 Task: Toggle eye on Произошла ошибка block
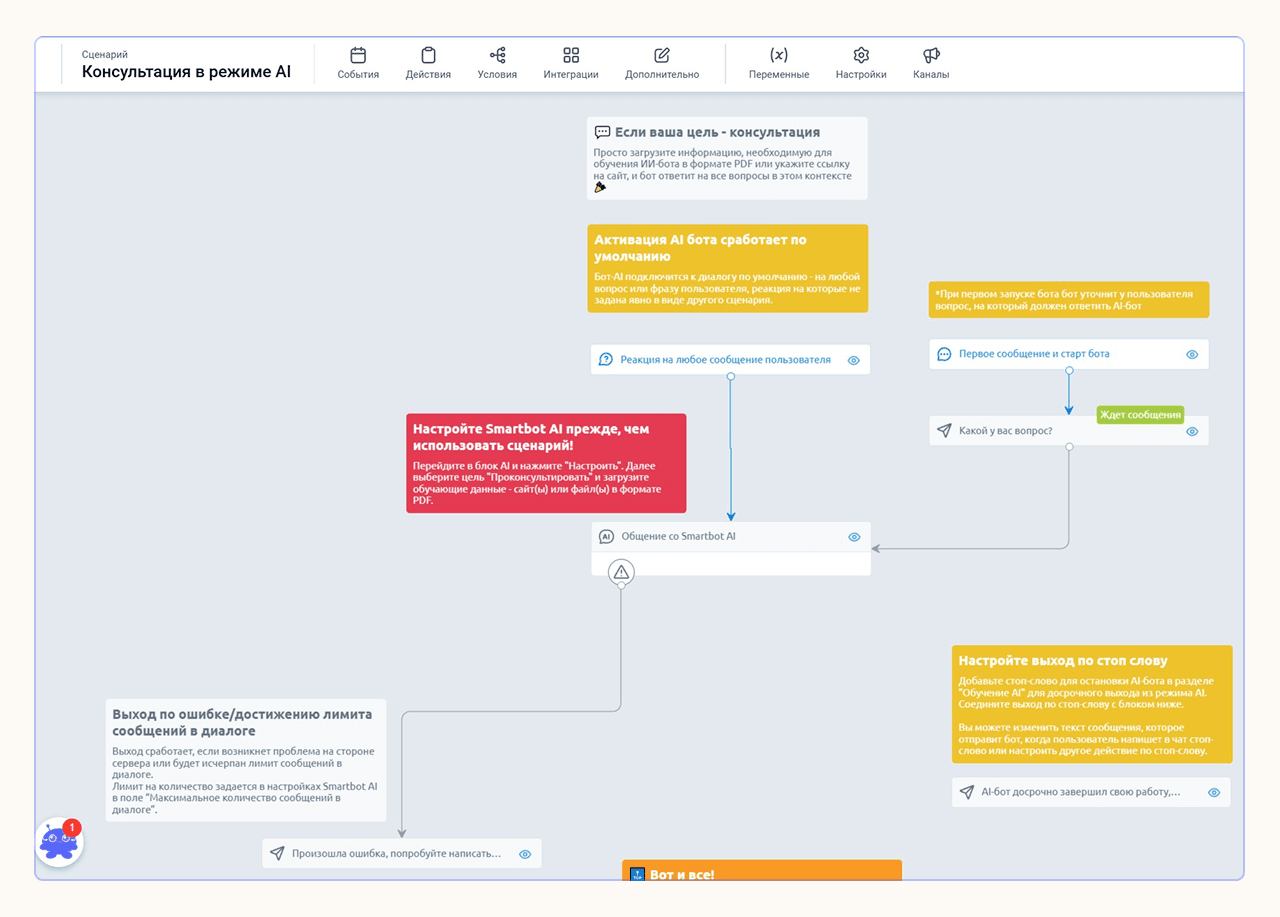tap(525, 854)
